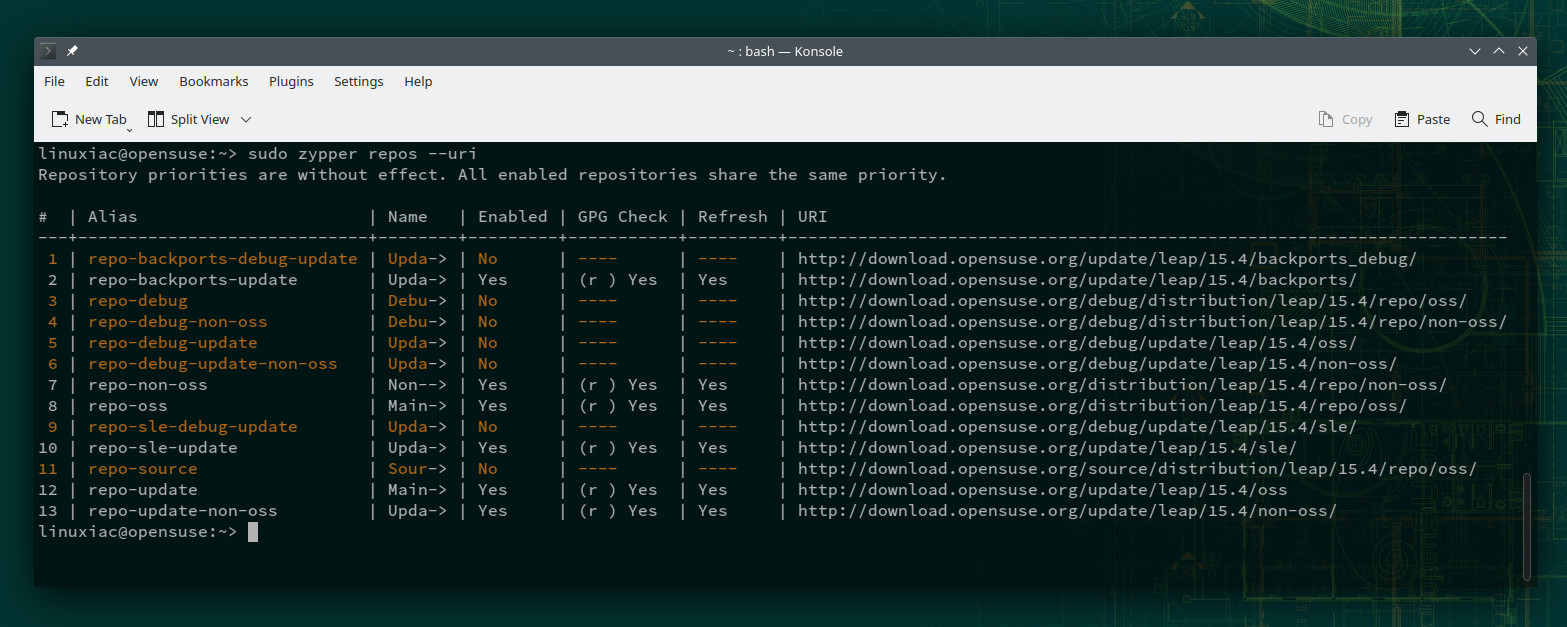Image resolution: width=1567 pixels, height=627 pixels.
Task: Select alias 'repo-debug-non-oss'
Action: click(178, 321)
